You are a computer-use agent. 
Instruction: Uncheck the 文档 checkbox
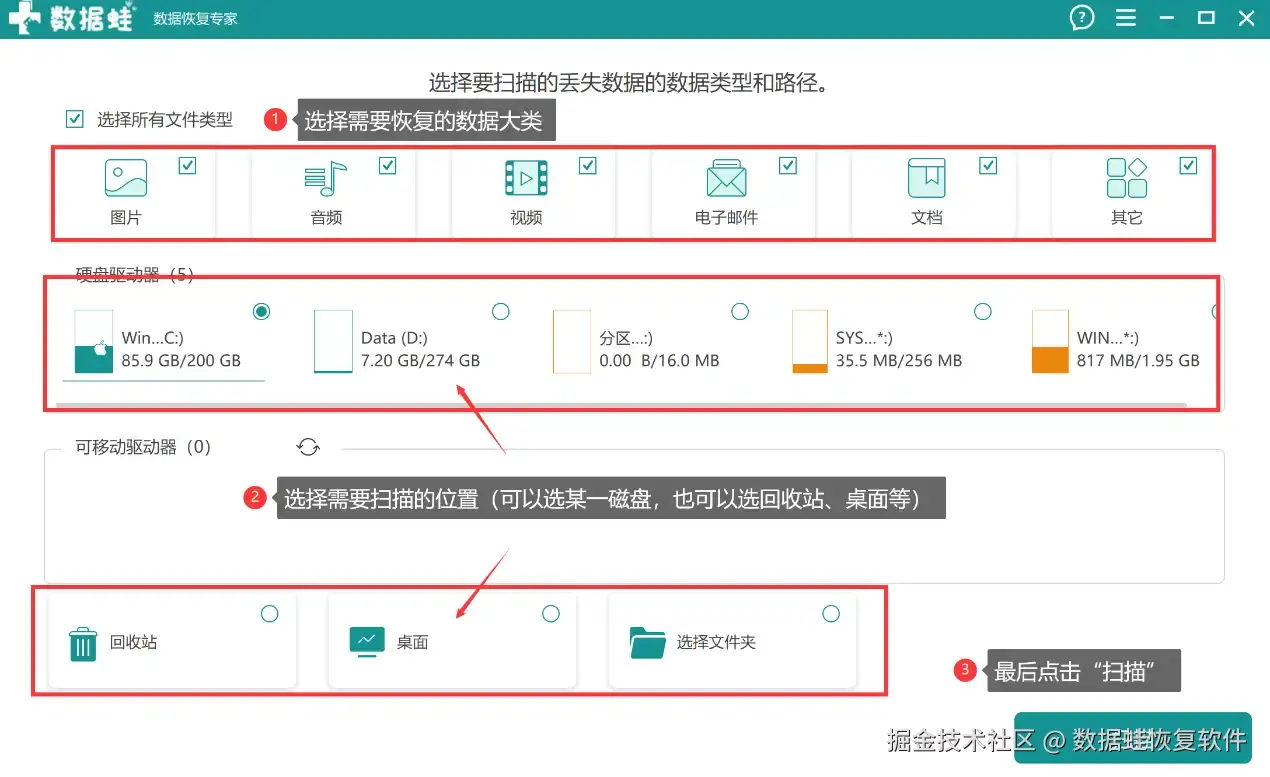pos(988,166)
